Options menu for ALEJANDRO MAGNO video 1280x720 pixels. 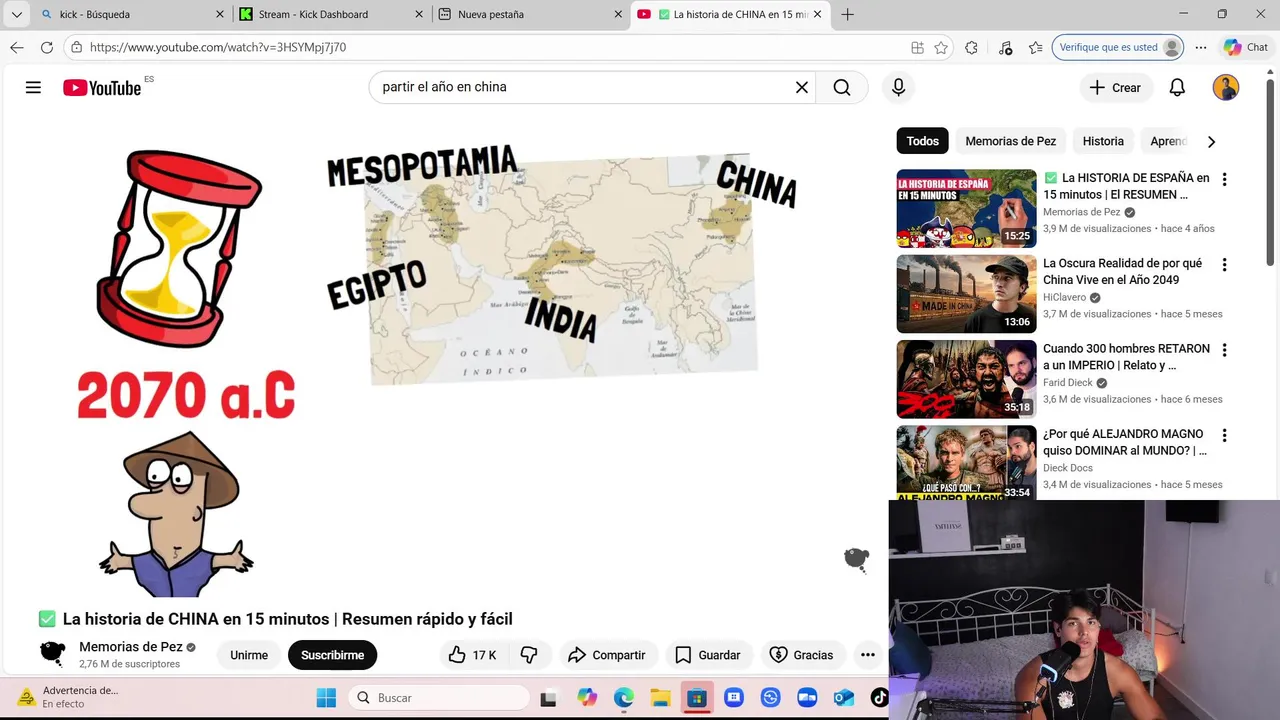click(x=1224, y=435)
